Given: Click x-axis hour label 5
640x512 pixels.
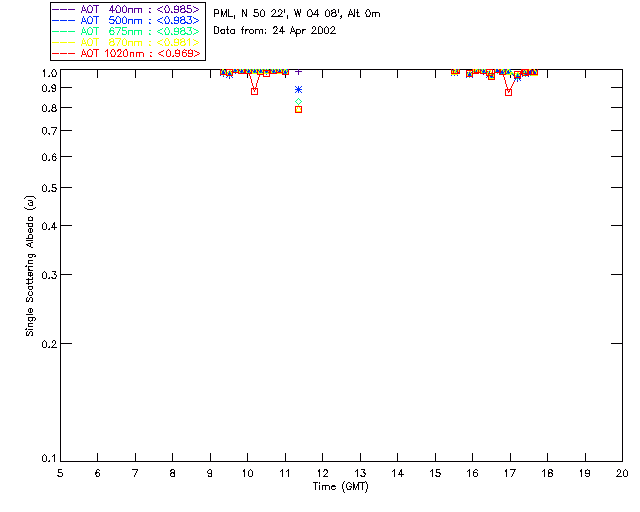Looking at the screenshot, I should click(x=60, y=473).
